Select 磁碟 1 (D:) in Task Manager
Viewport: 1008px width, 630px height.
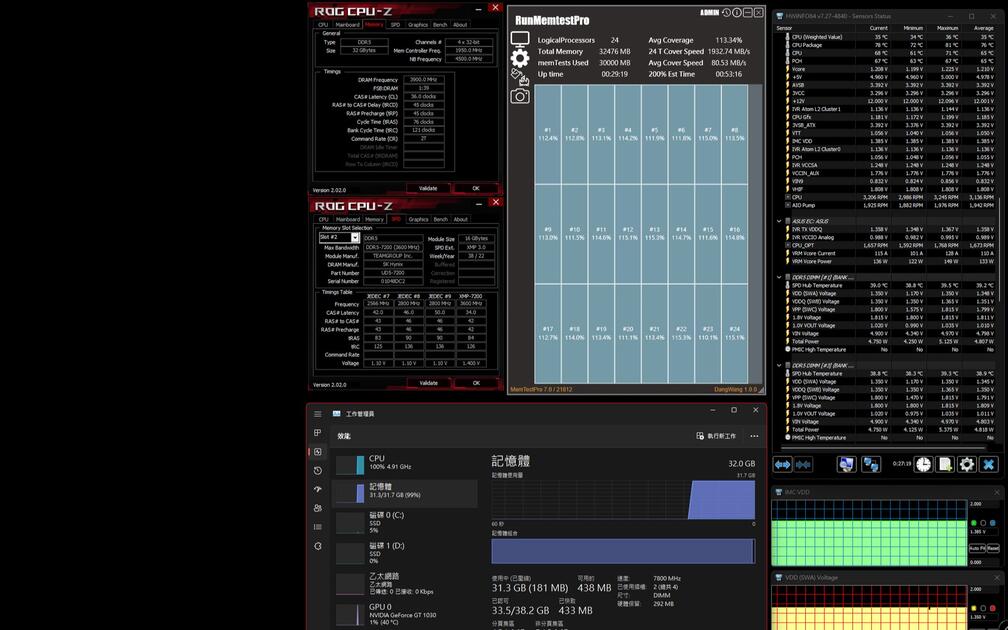(405, 553)
